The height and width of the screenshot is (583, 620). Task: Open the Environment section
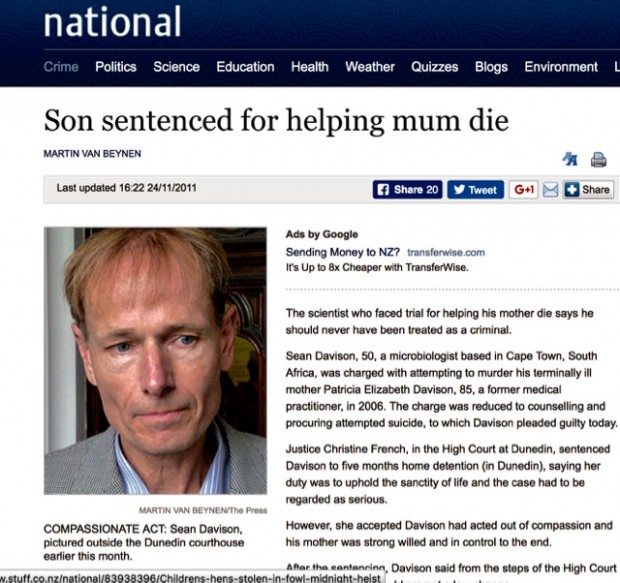561,67
